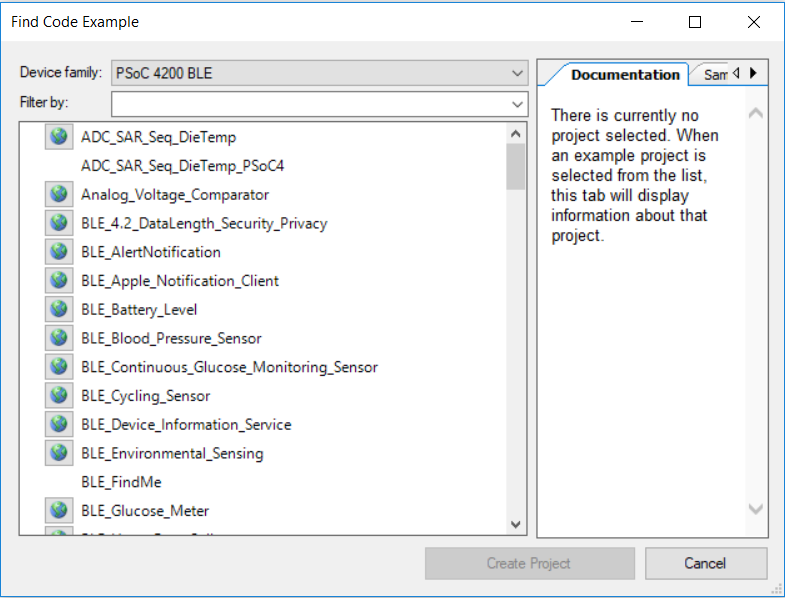Open the partially hidden Sample tab
Image resolution: width=785 pixels, height=598 pixels.
click(x=714, y=75)
